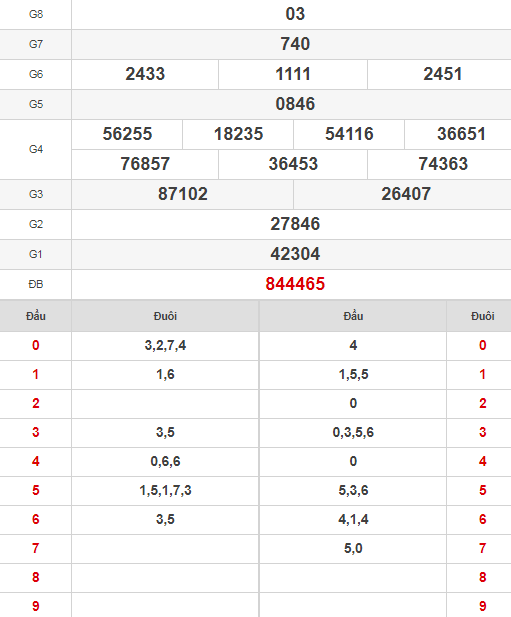Select cell 3,5 in the head-6 row
The image size is (511, 617).
pyautogui.click(x=165, y=519)
